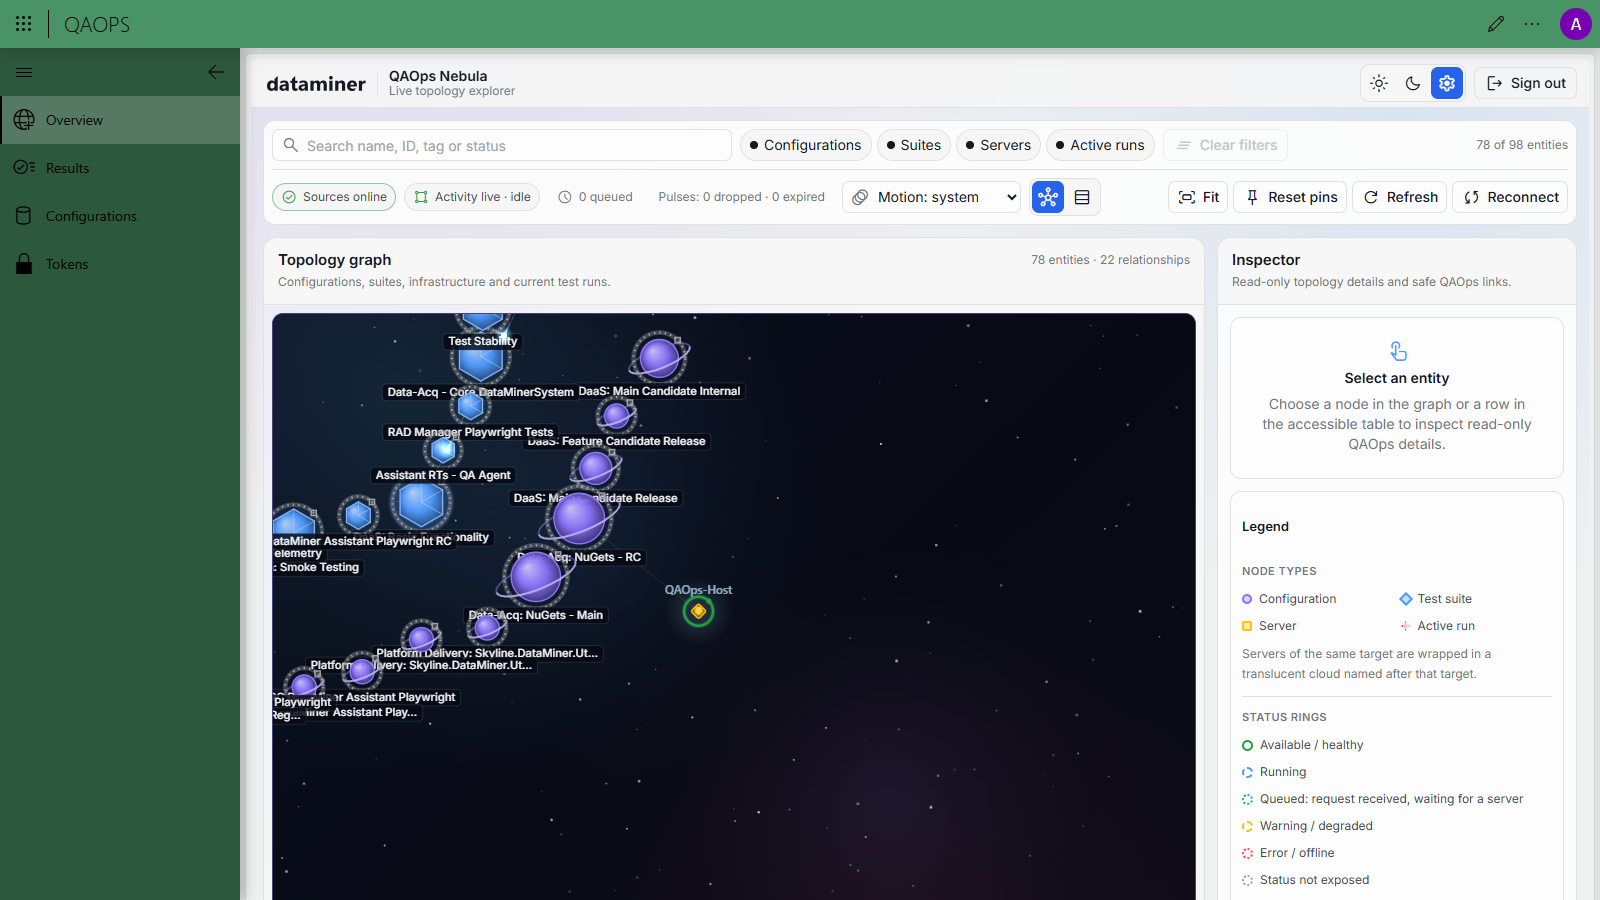Click the 0 queued clock indicator

pyautogui.click(x=595, y=197)
